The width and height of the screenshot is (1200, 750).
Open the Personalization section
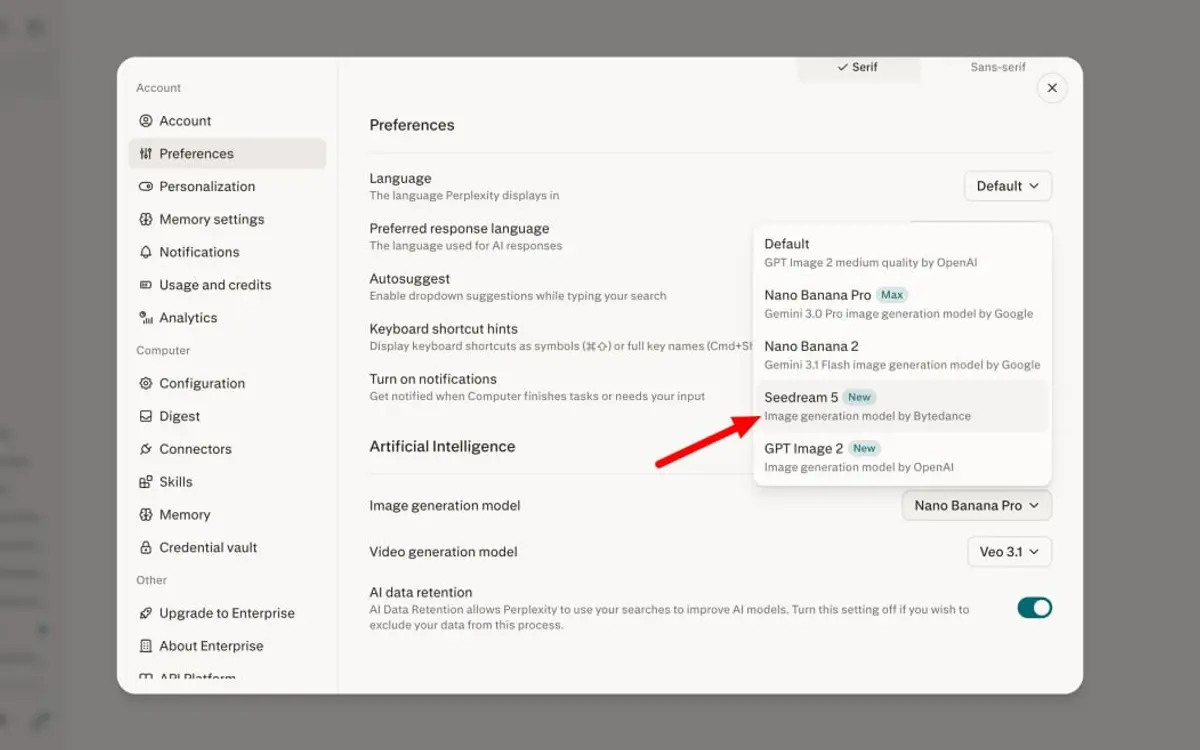227,187
